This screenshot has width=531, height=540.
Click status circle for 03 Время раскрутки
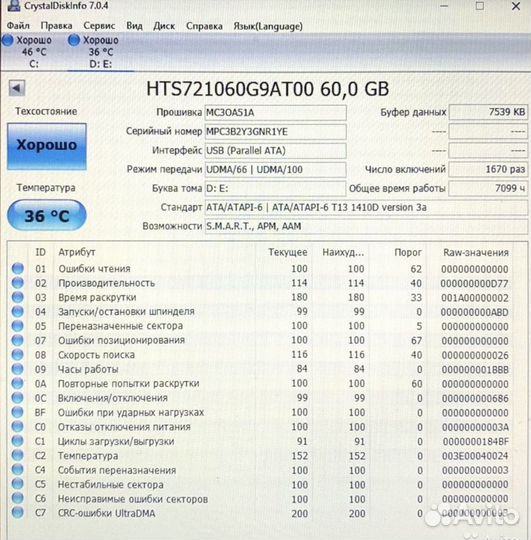click(18, 297)
